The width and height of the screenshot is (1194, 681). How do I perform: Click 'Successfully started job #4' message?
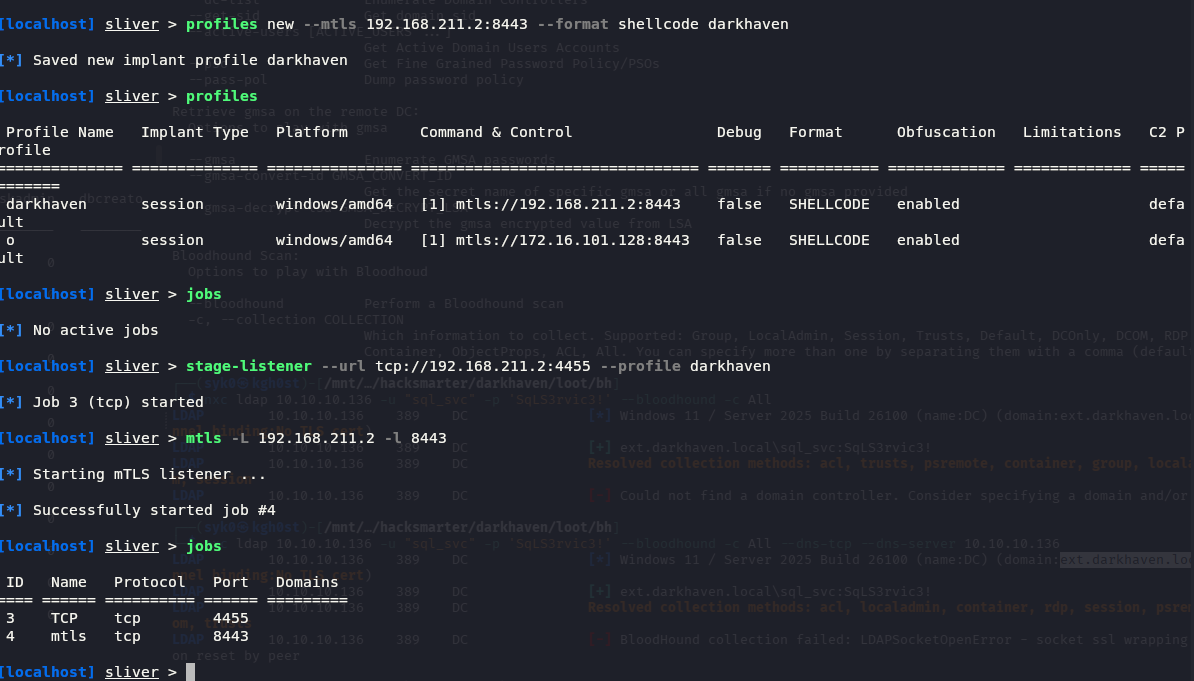pyautogui.click(x=154, y=510)
